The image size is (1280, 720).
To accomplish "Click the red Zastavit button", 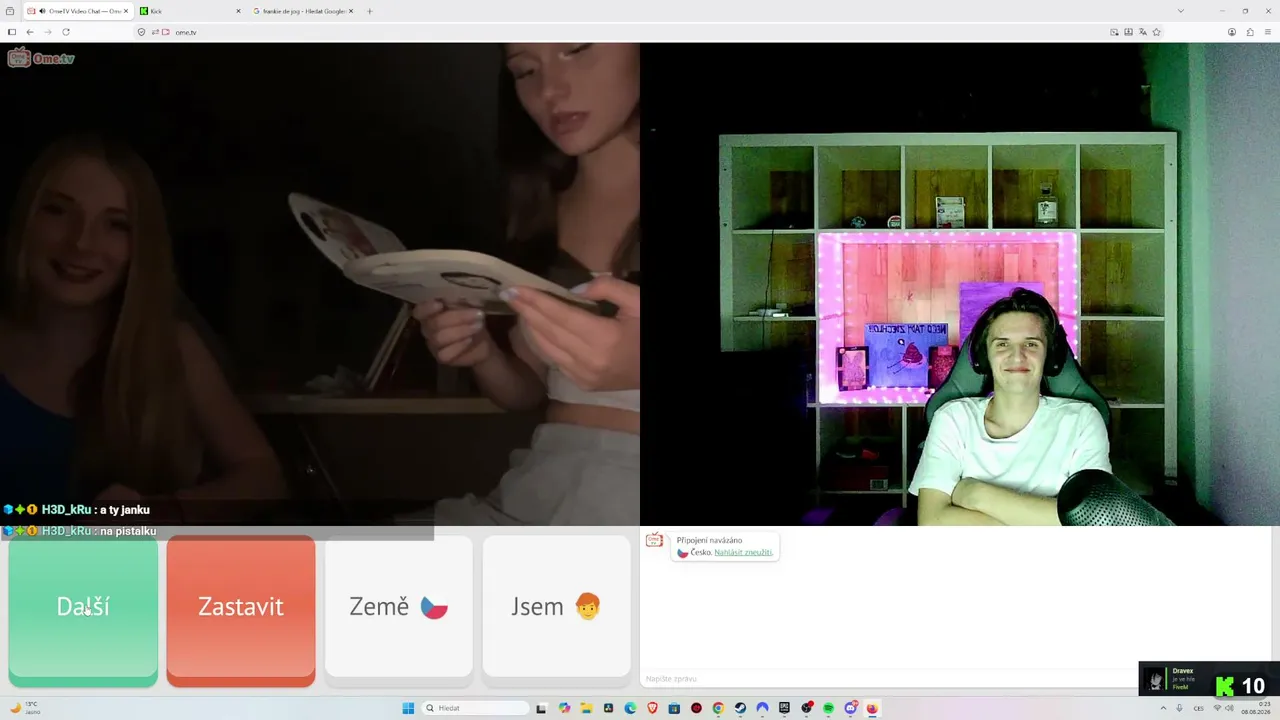I will tap(241, 609).
